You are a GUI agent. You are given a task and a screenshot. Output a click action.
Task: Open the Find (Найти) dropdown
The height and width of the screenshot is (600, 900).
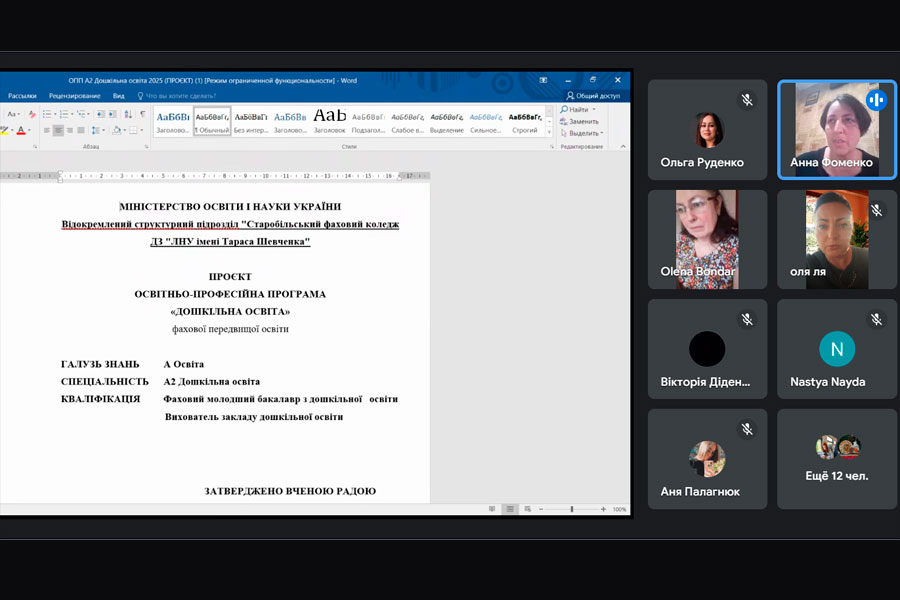point(594,109)
